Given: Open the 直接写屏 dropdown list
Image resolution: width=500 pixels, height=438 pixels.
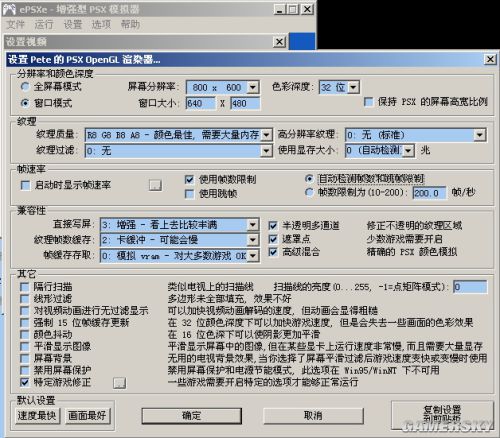Looking at the screenshot, I should (x=253, y=225).
